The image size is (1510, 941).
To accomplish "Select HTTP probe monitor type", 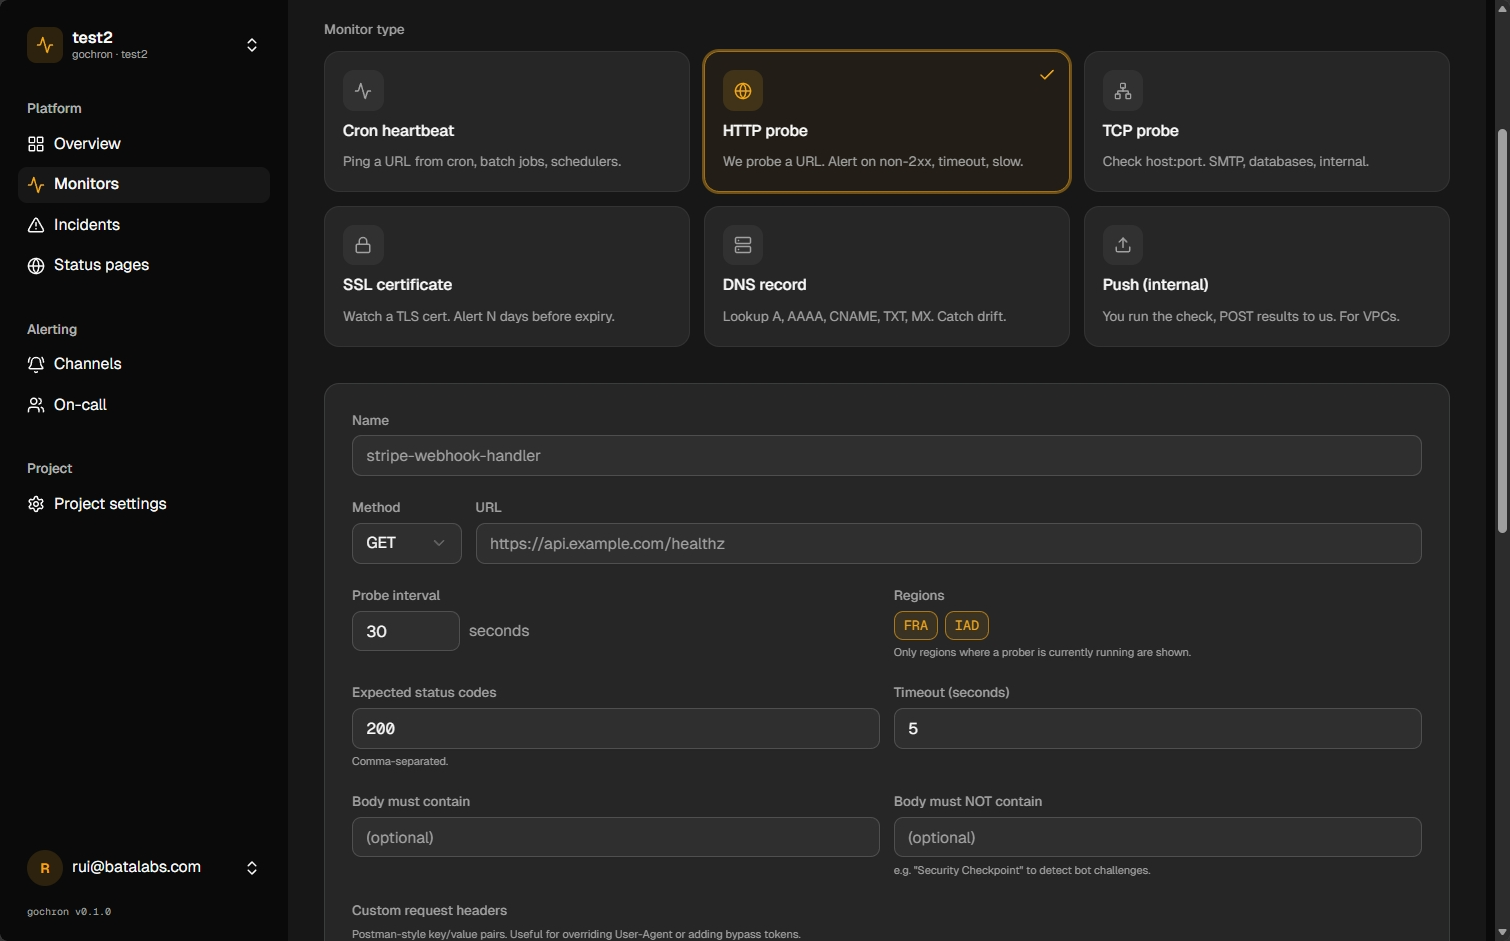I will click(x=887, y=121).
